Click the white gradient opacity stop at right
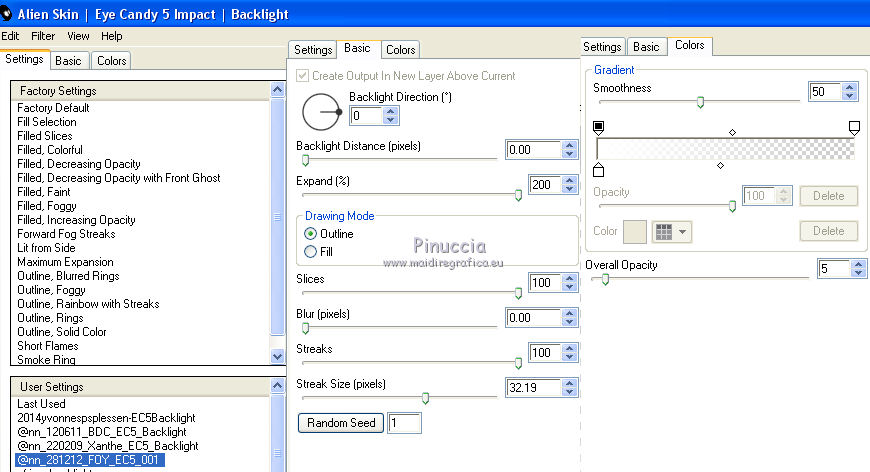The image size is (870, 472). coord(854,128)
